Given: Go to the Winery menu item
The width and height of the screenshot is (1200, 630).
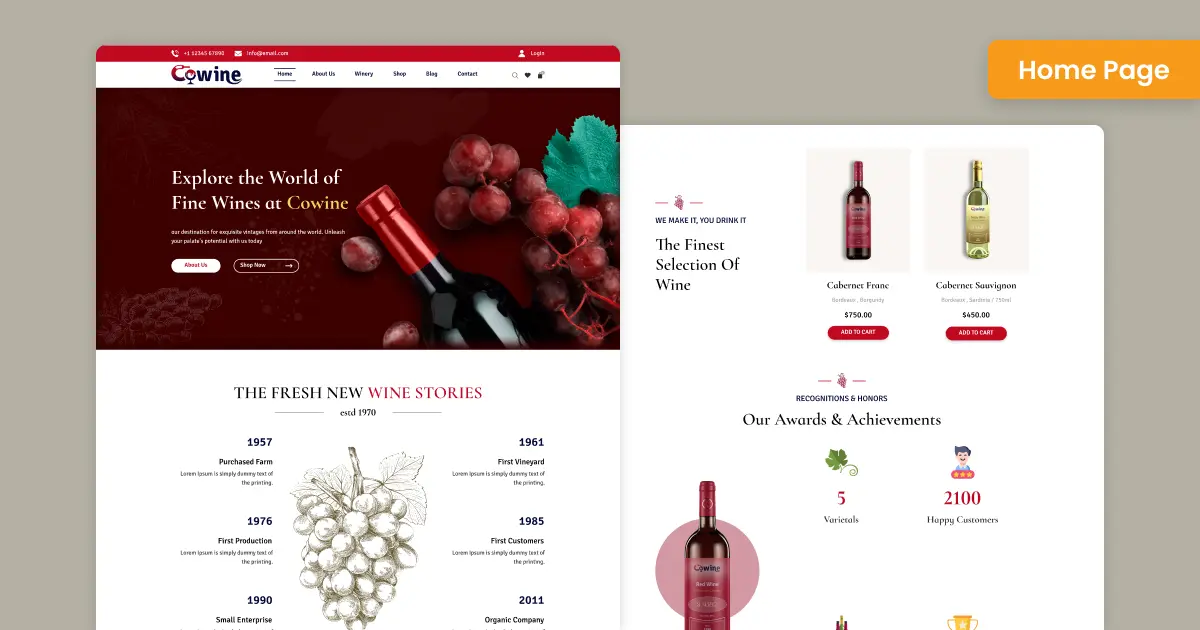Looking at the screenshot, I should pos(364,74).
